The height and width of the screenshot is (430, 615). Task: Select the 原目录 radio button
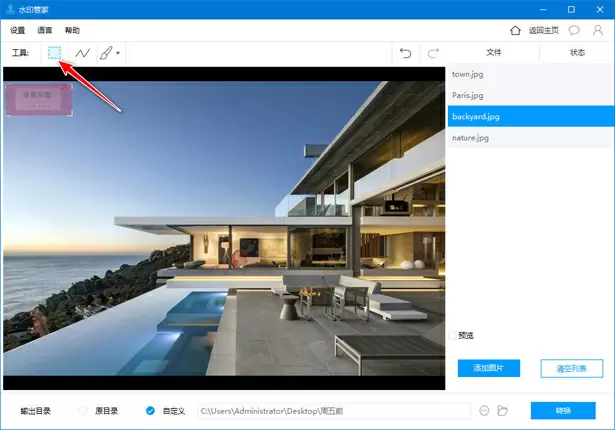83,411
